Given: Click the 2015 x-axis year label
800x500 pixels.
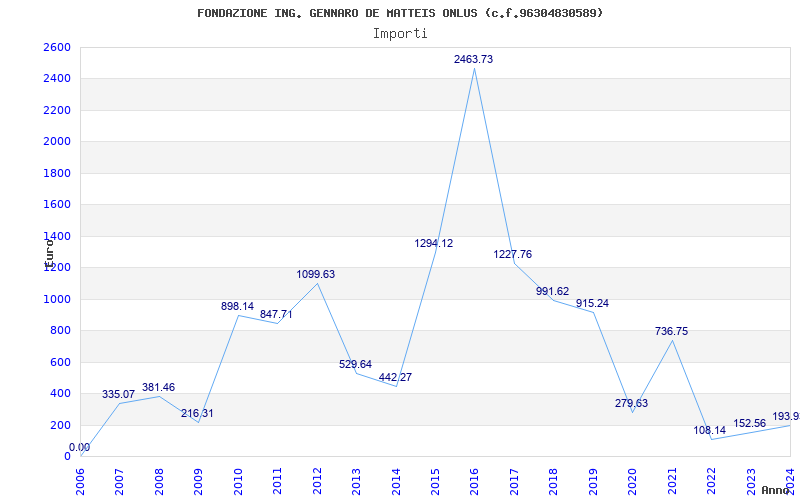Looking at the screenshot, I should [x=435, y=481].
